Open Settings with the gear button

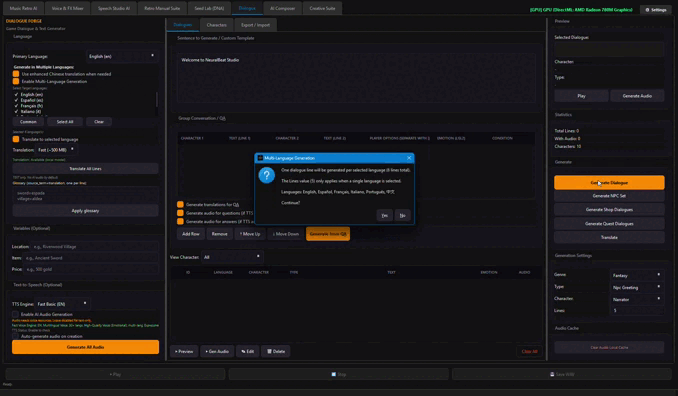pos(656,10)
